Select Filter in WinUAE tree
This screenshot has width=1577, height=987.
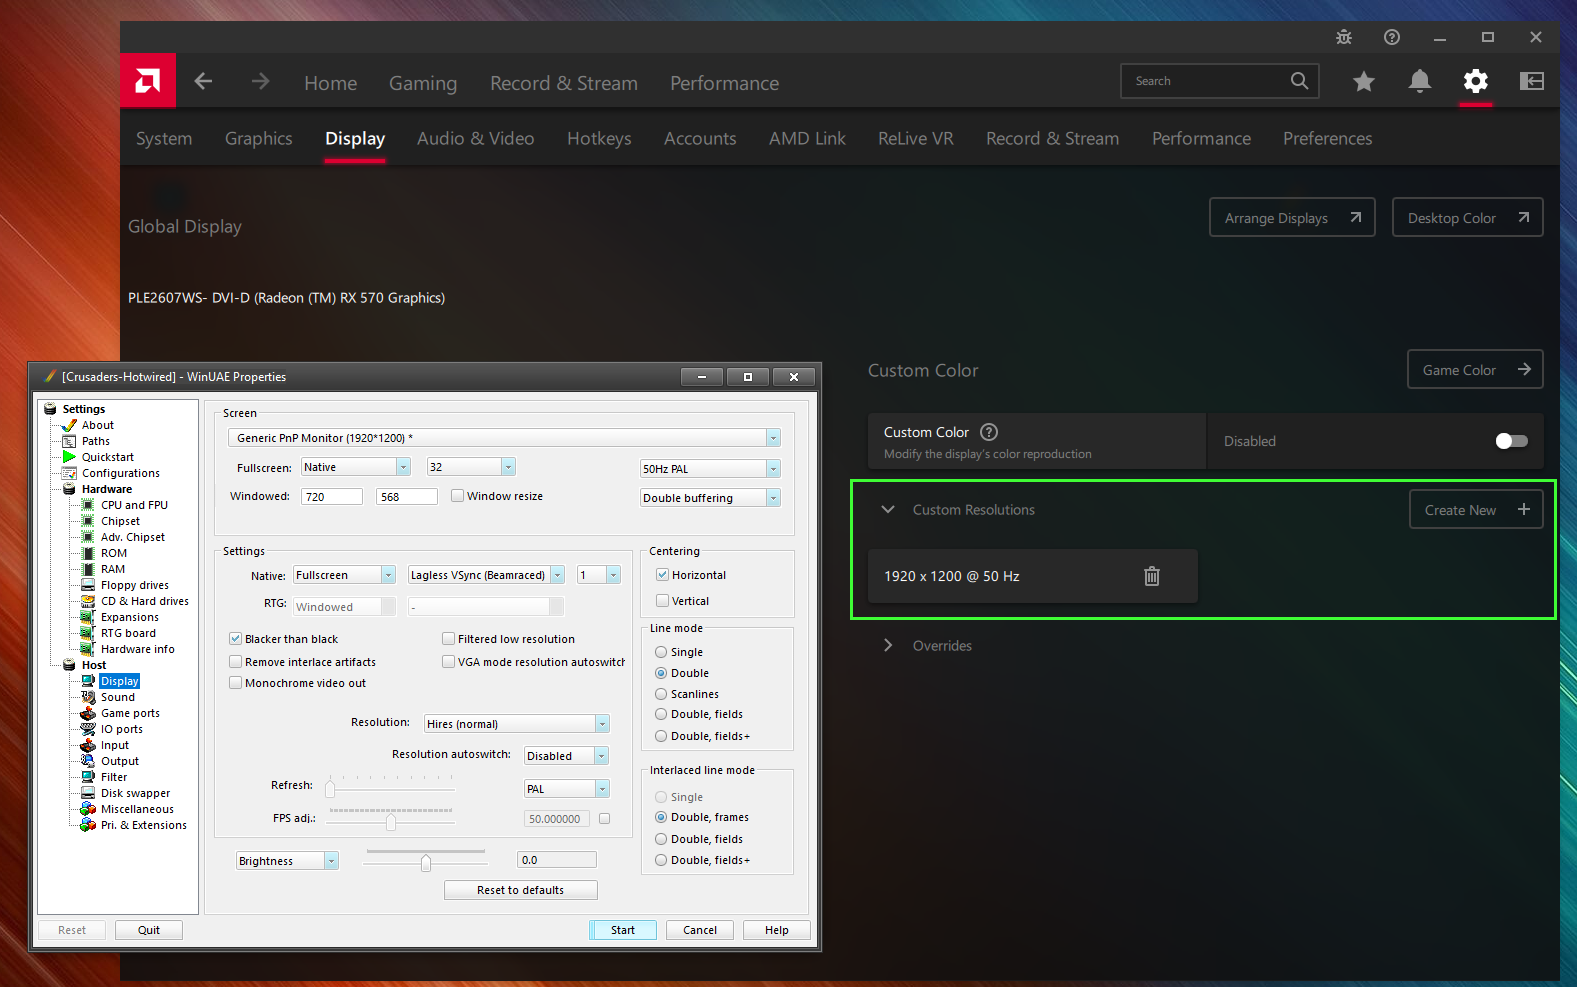(x=114, y=777)
